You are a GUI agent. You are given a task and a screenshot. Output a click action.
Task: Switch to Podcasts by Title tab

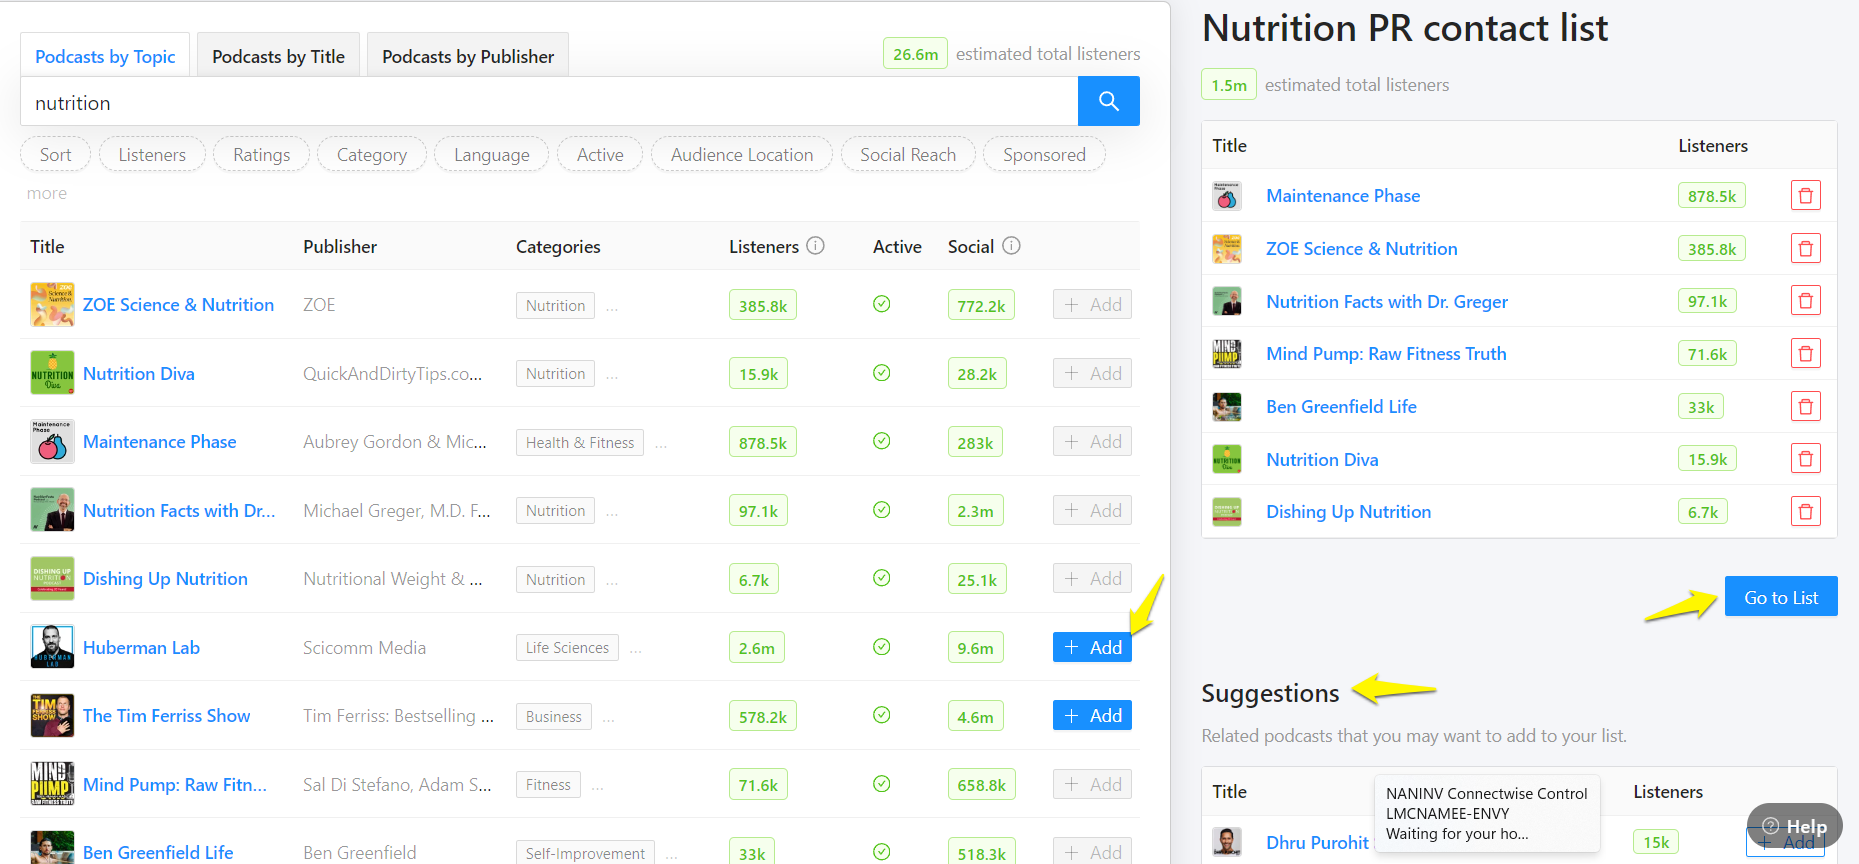(278, 56)
